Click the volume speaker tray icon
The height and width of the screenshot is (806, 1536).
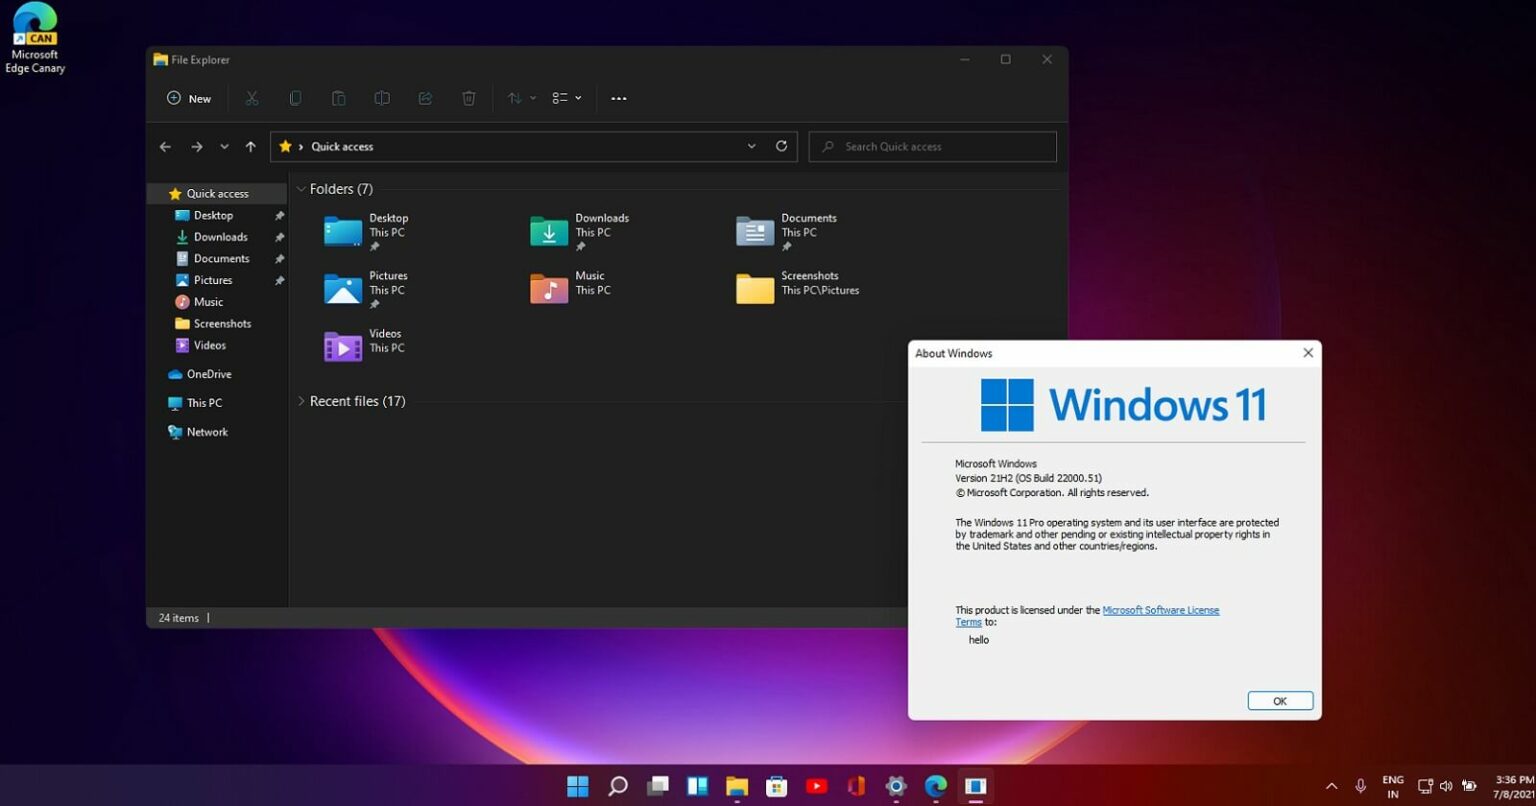pyautogui.click(x=1446, y=787)
